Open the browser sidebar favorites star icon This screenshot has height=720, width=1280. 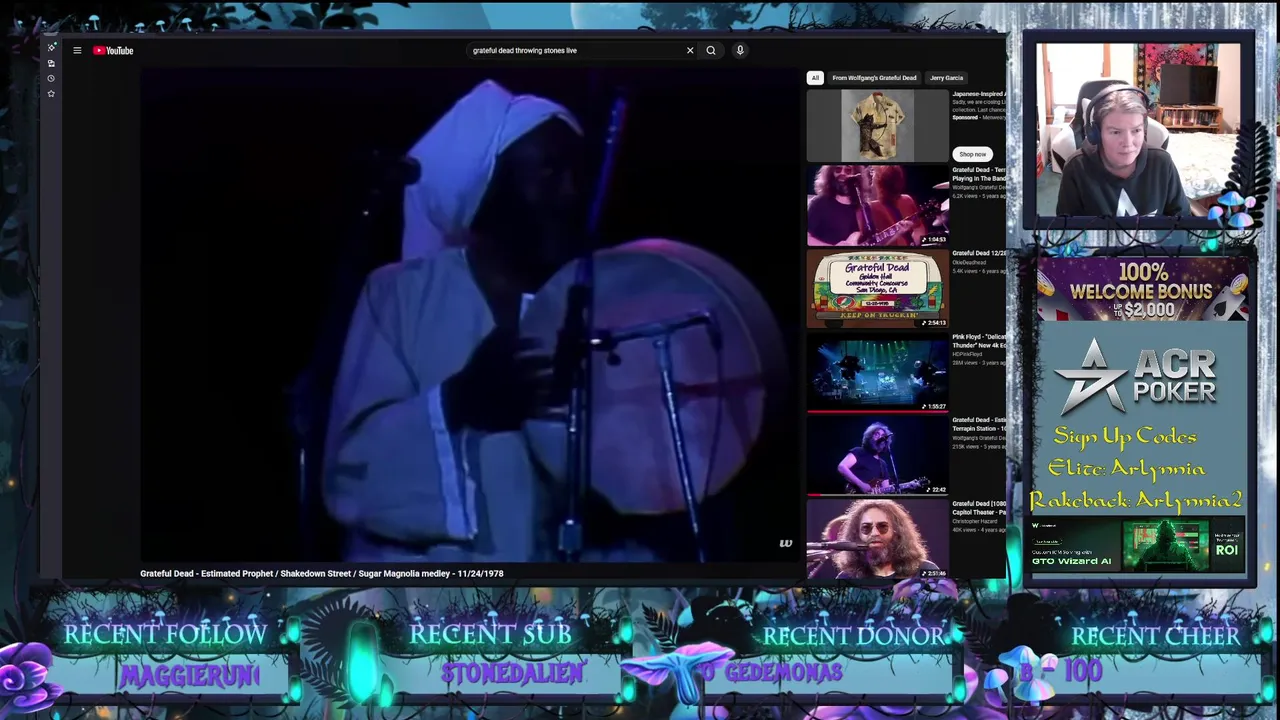click(51, 93)
